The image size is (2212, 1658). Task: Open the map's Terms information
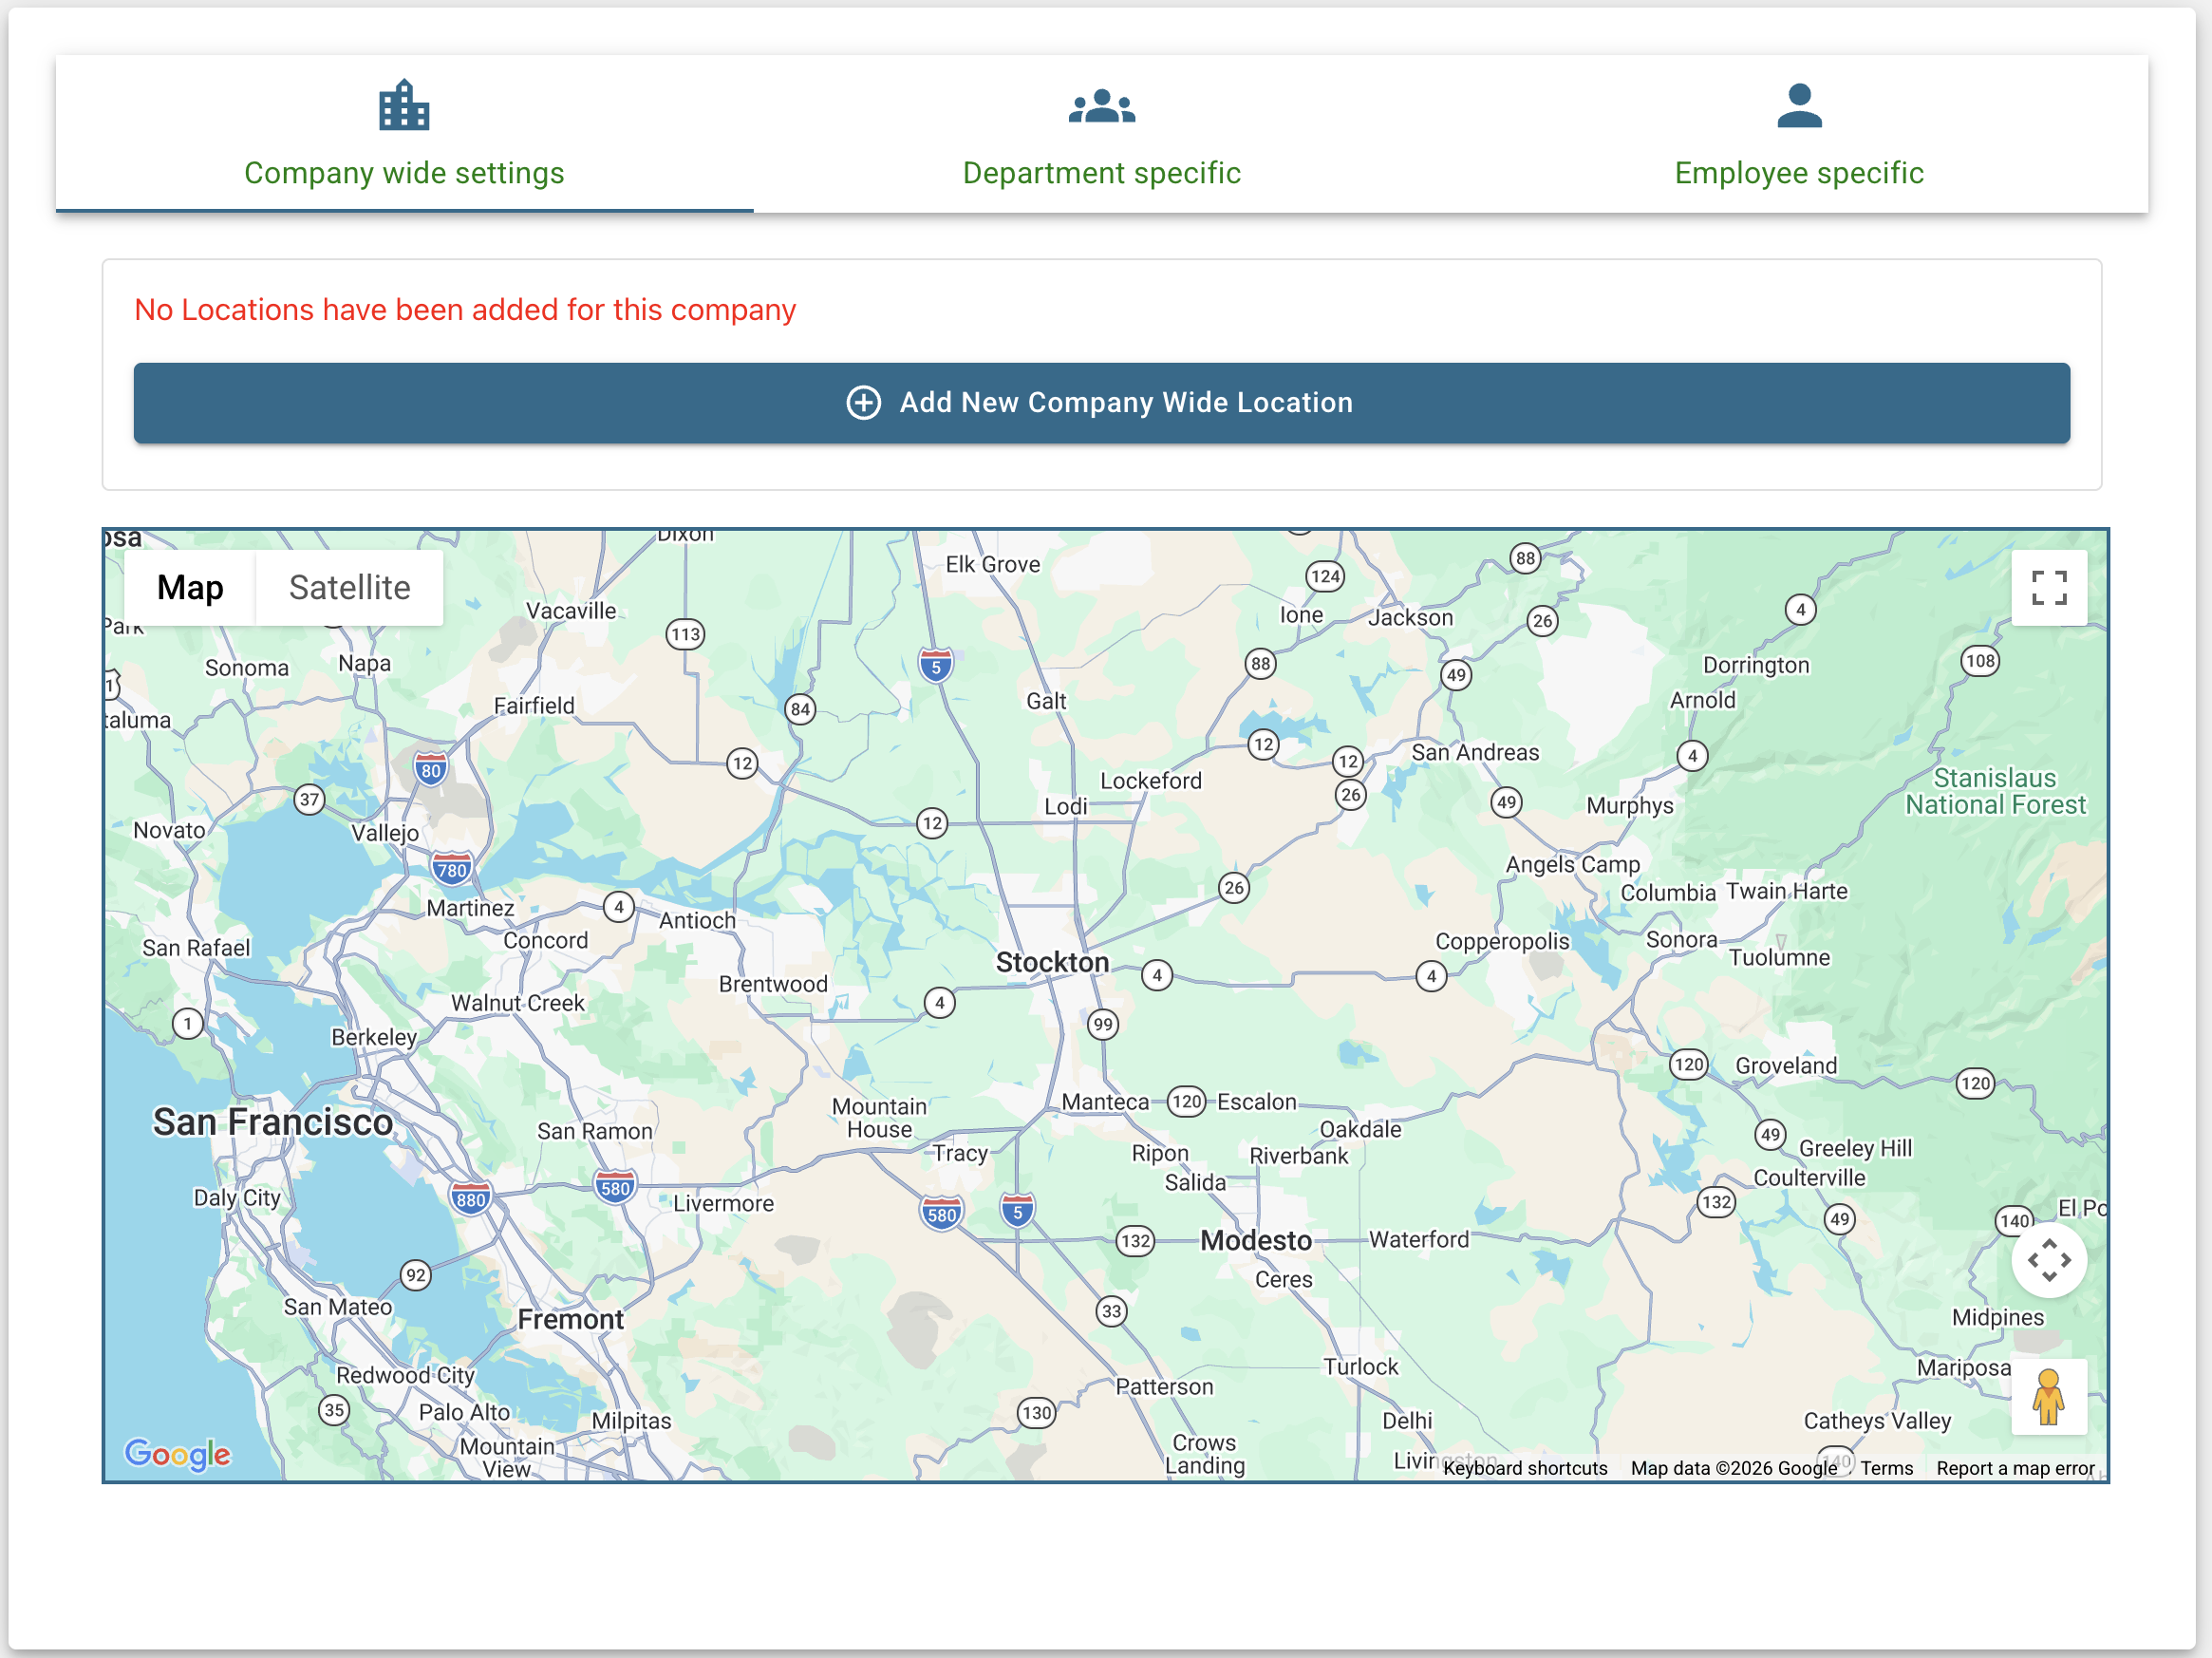(x=1886, y=1467)
